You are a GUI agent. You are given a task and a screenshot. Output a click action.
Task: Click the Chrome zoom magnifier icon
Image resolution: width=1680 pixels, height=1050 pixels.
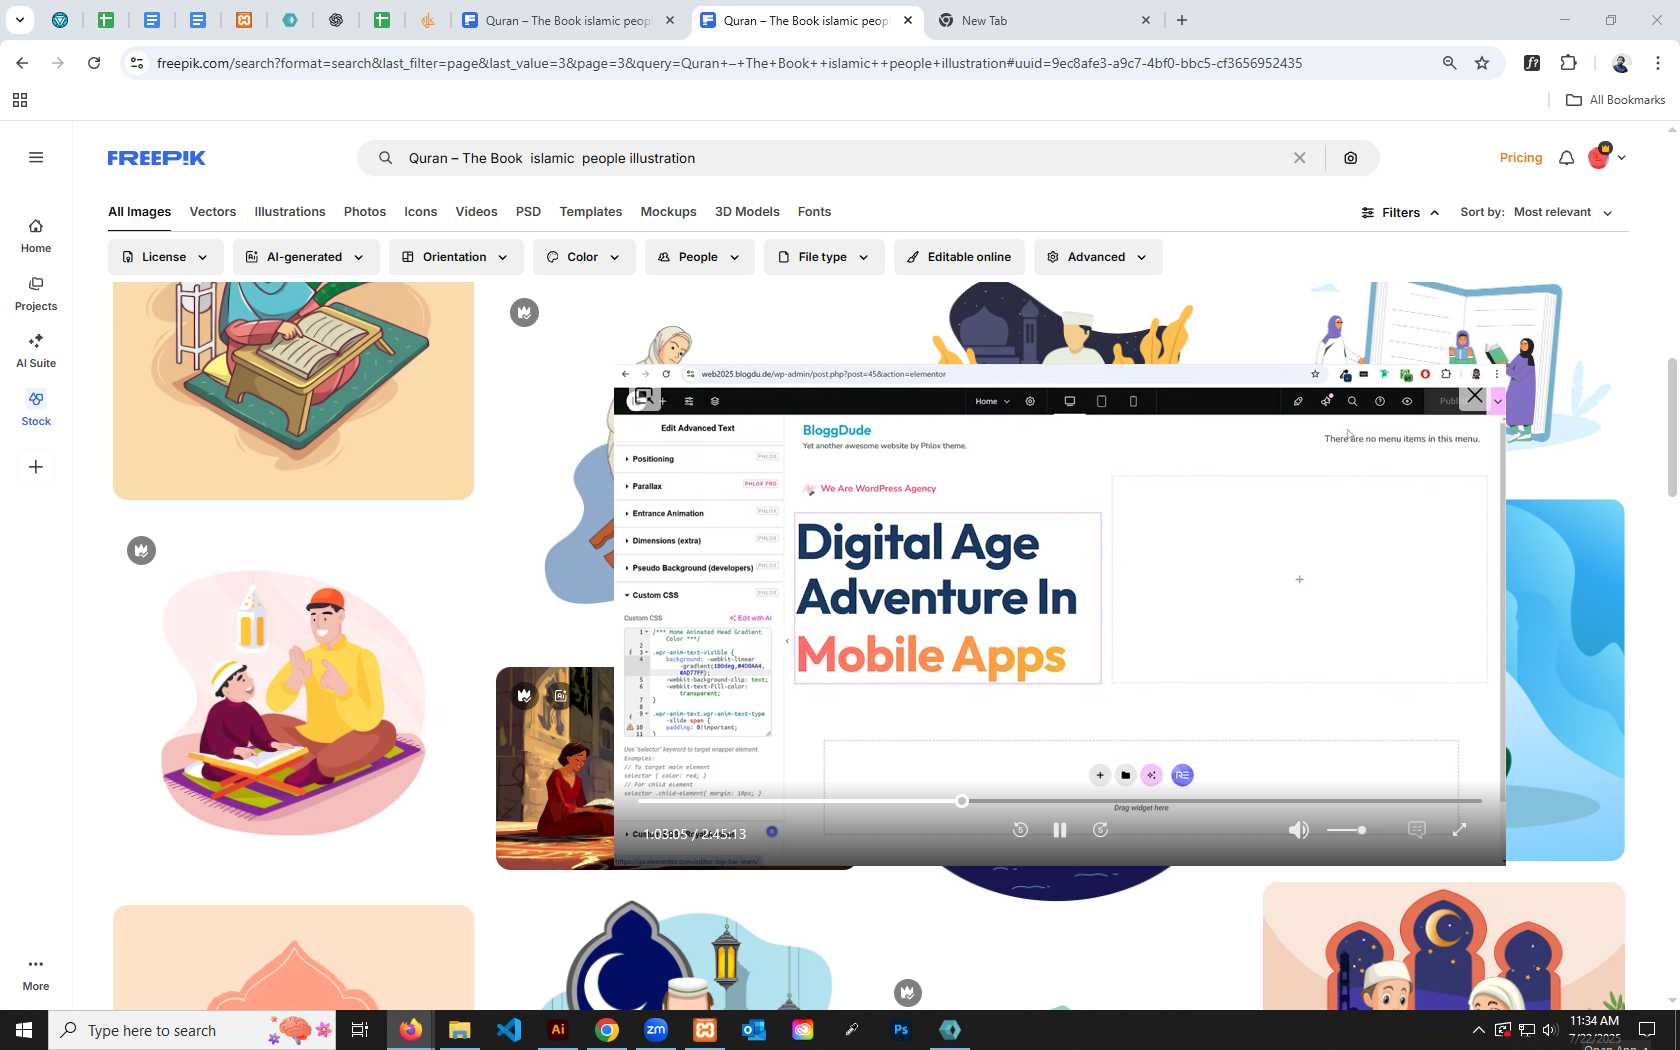click(x=1449, y=63)
